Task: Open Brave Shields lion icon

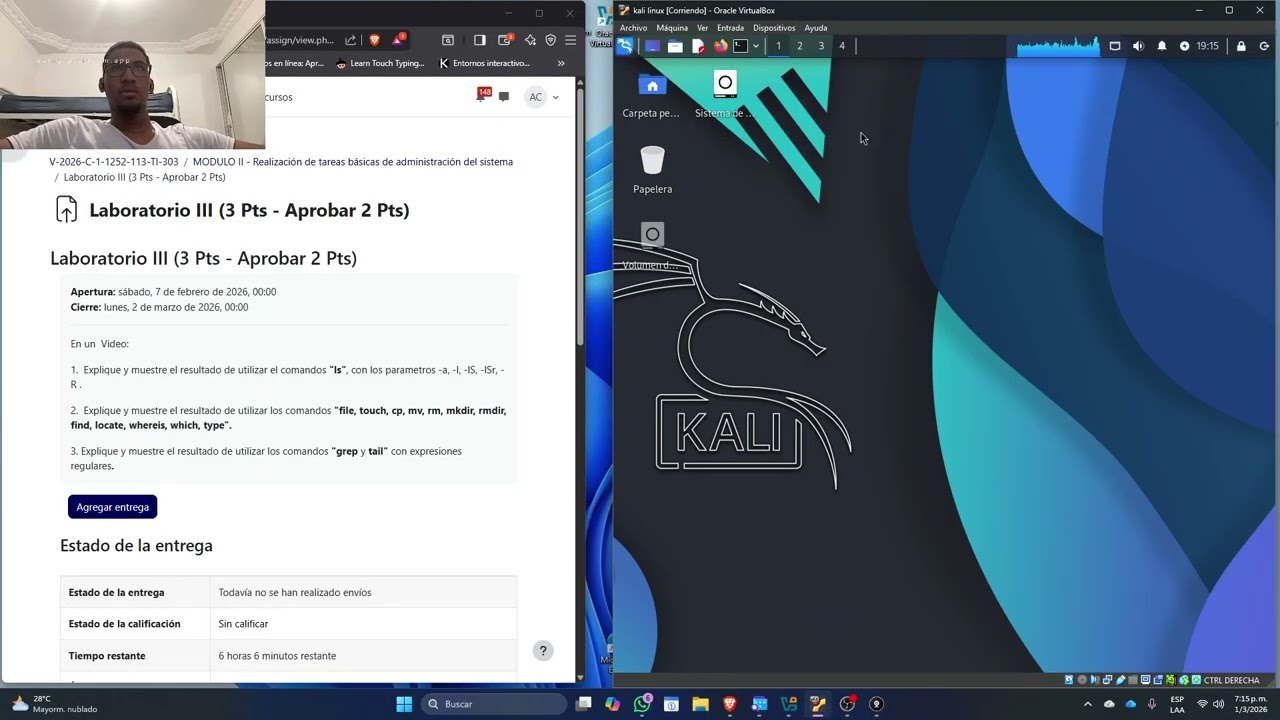Action: pos(375,40)
